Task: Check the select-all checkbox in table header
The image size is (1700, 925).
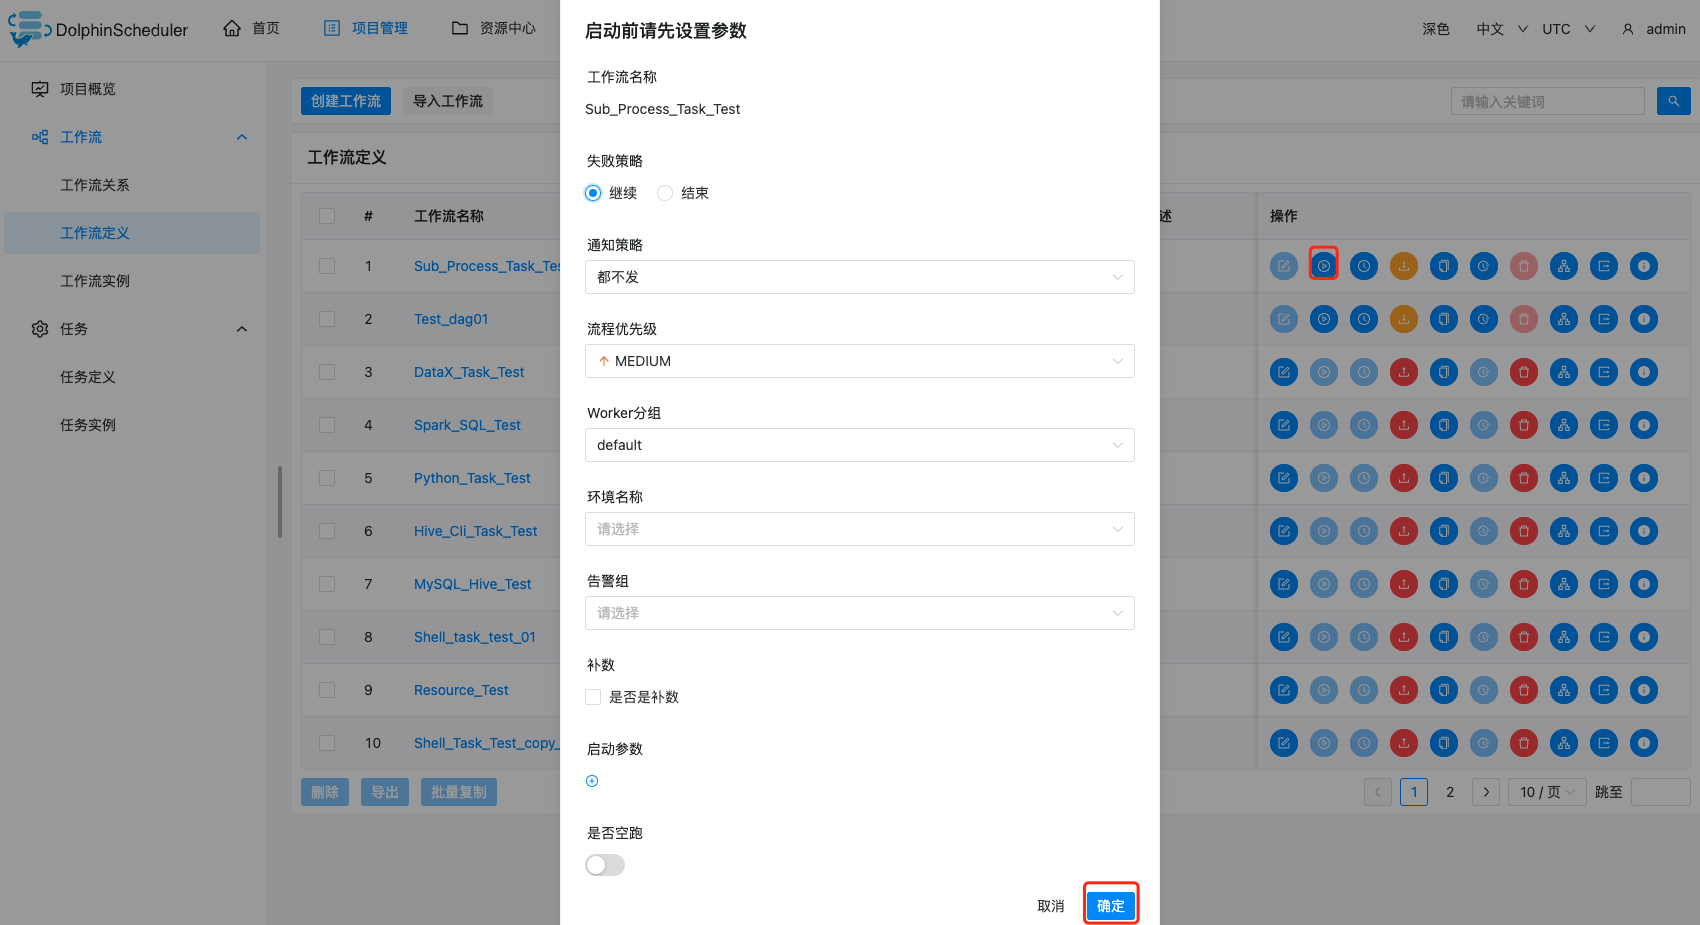Action: [327, 216]
